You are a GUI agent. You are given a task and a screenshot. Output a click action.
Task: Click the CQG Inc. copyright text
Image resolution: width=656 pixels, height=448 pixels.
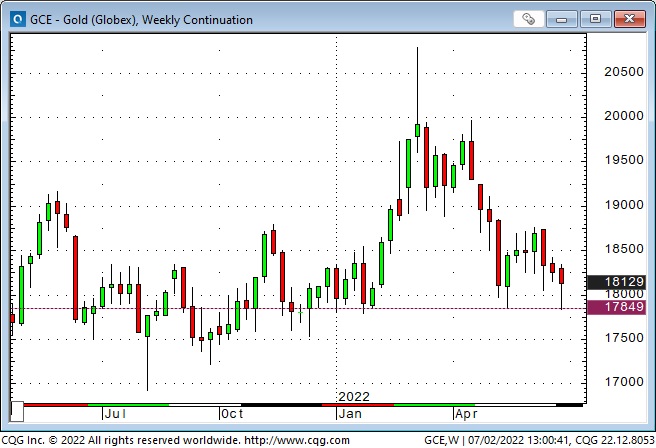pos(121,440)
